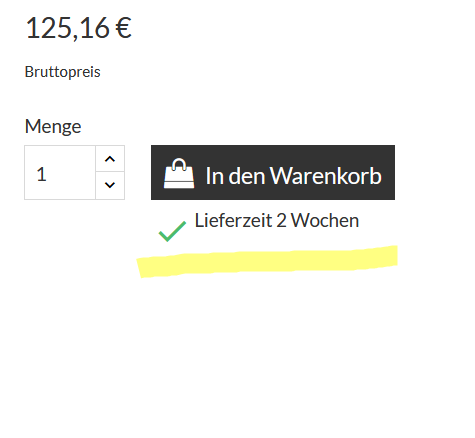Click the yellow highlight stroke
The height and width of the screenshot is (438, 475).
coord(268,262)
